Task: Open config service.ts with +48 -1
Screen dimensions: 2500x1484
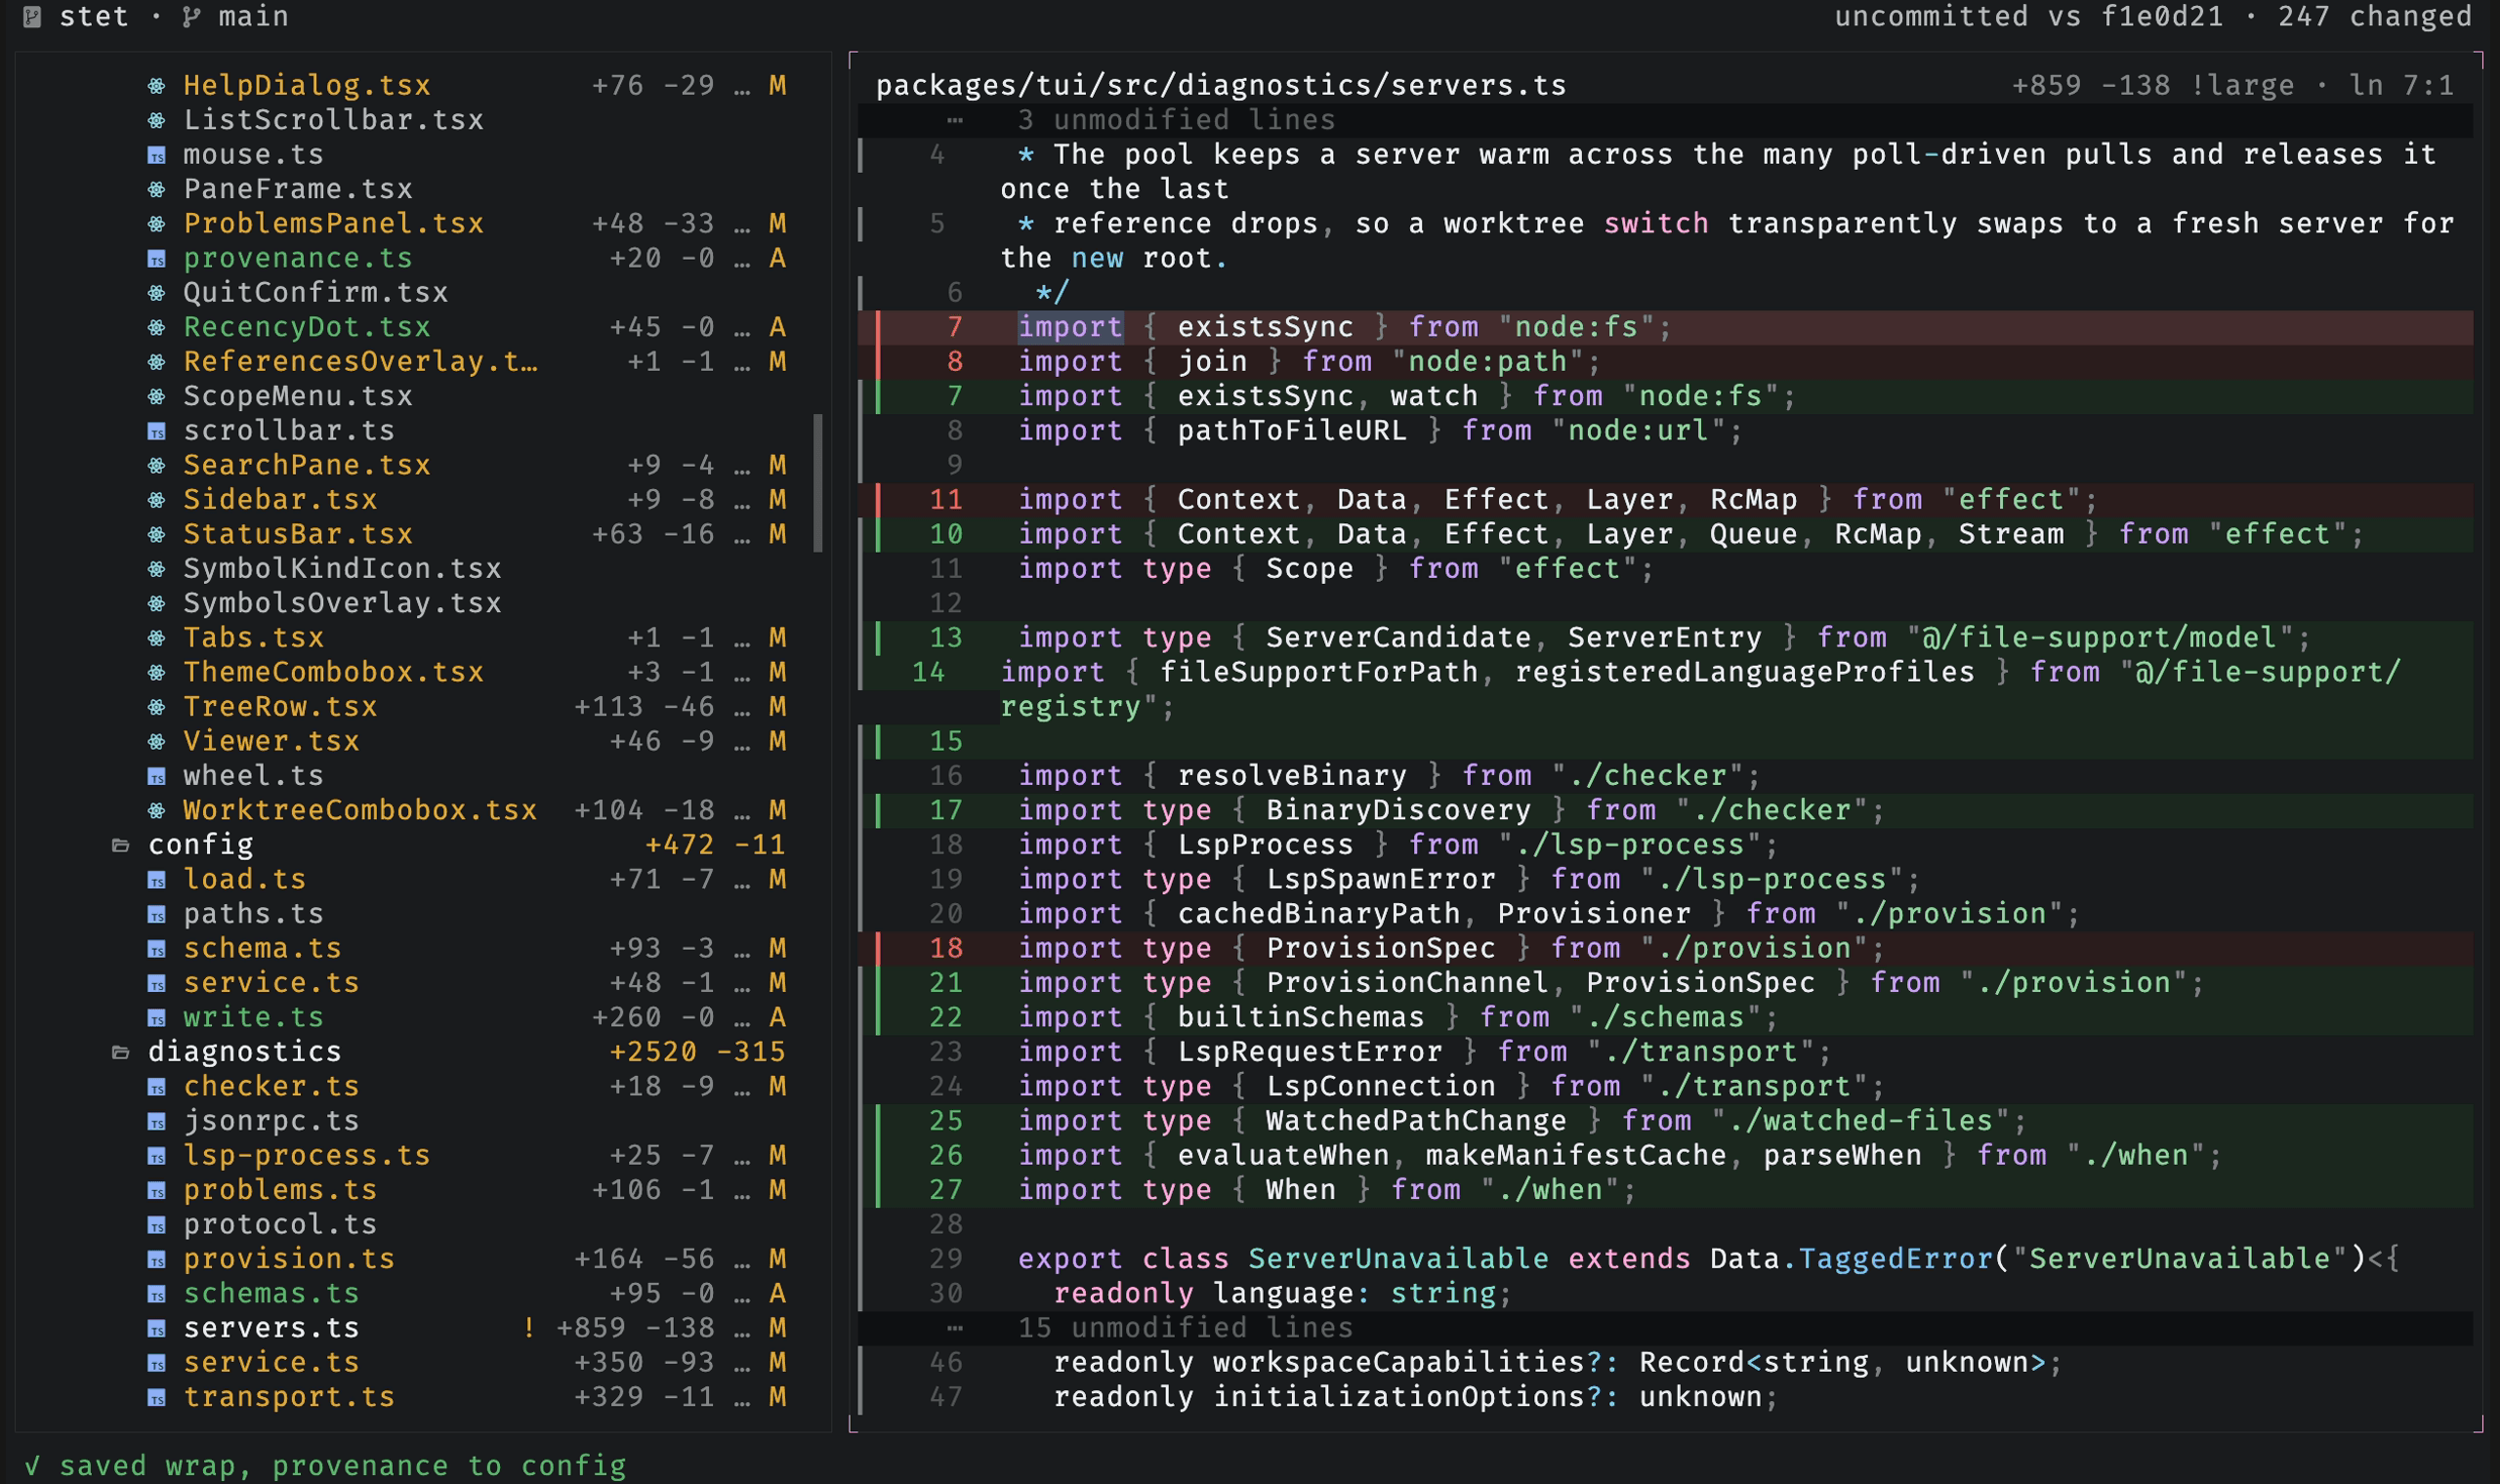Action: (x=466, y=983)
